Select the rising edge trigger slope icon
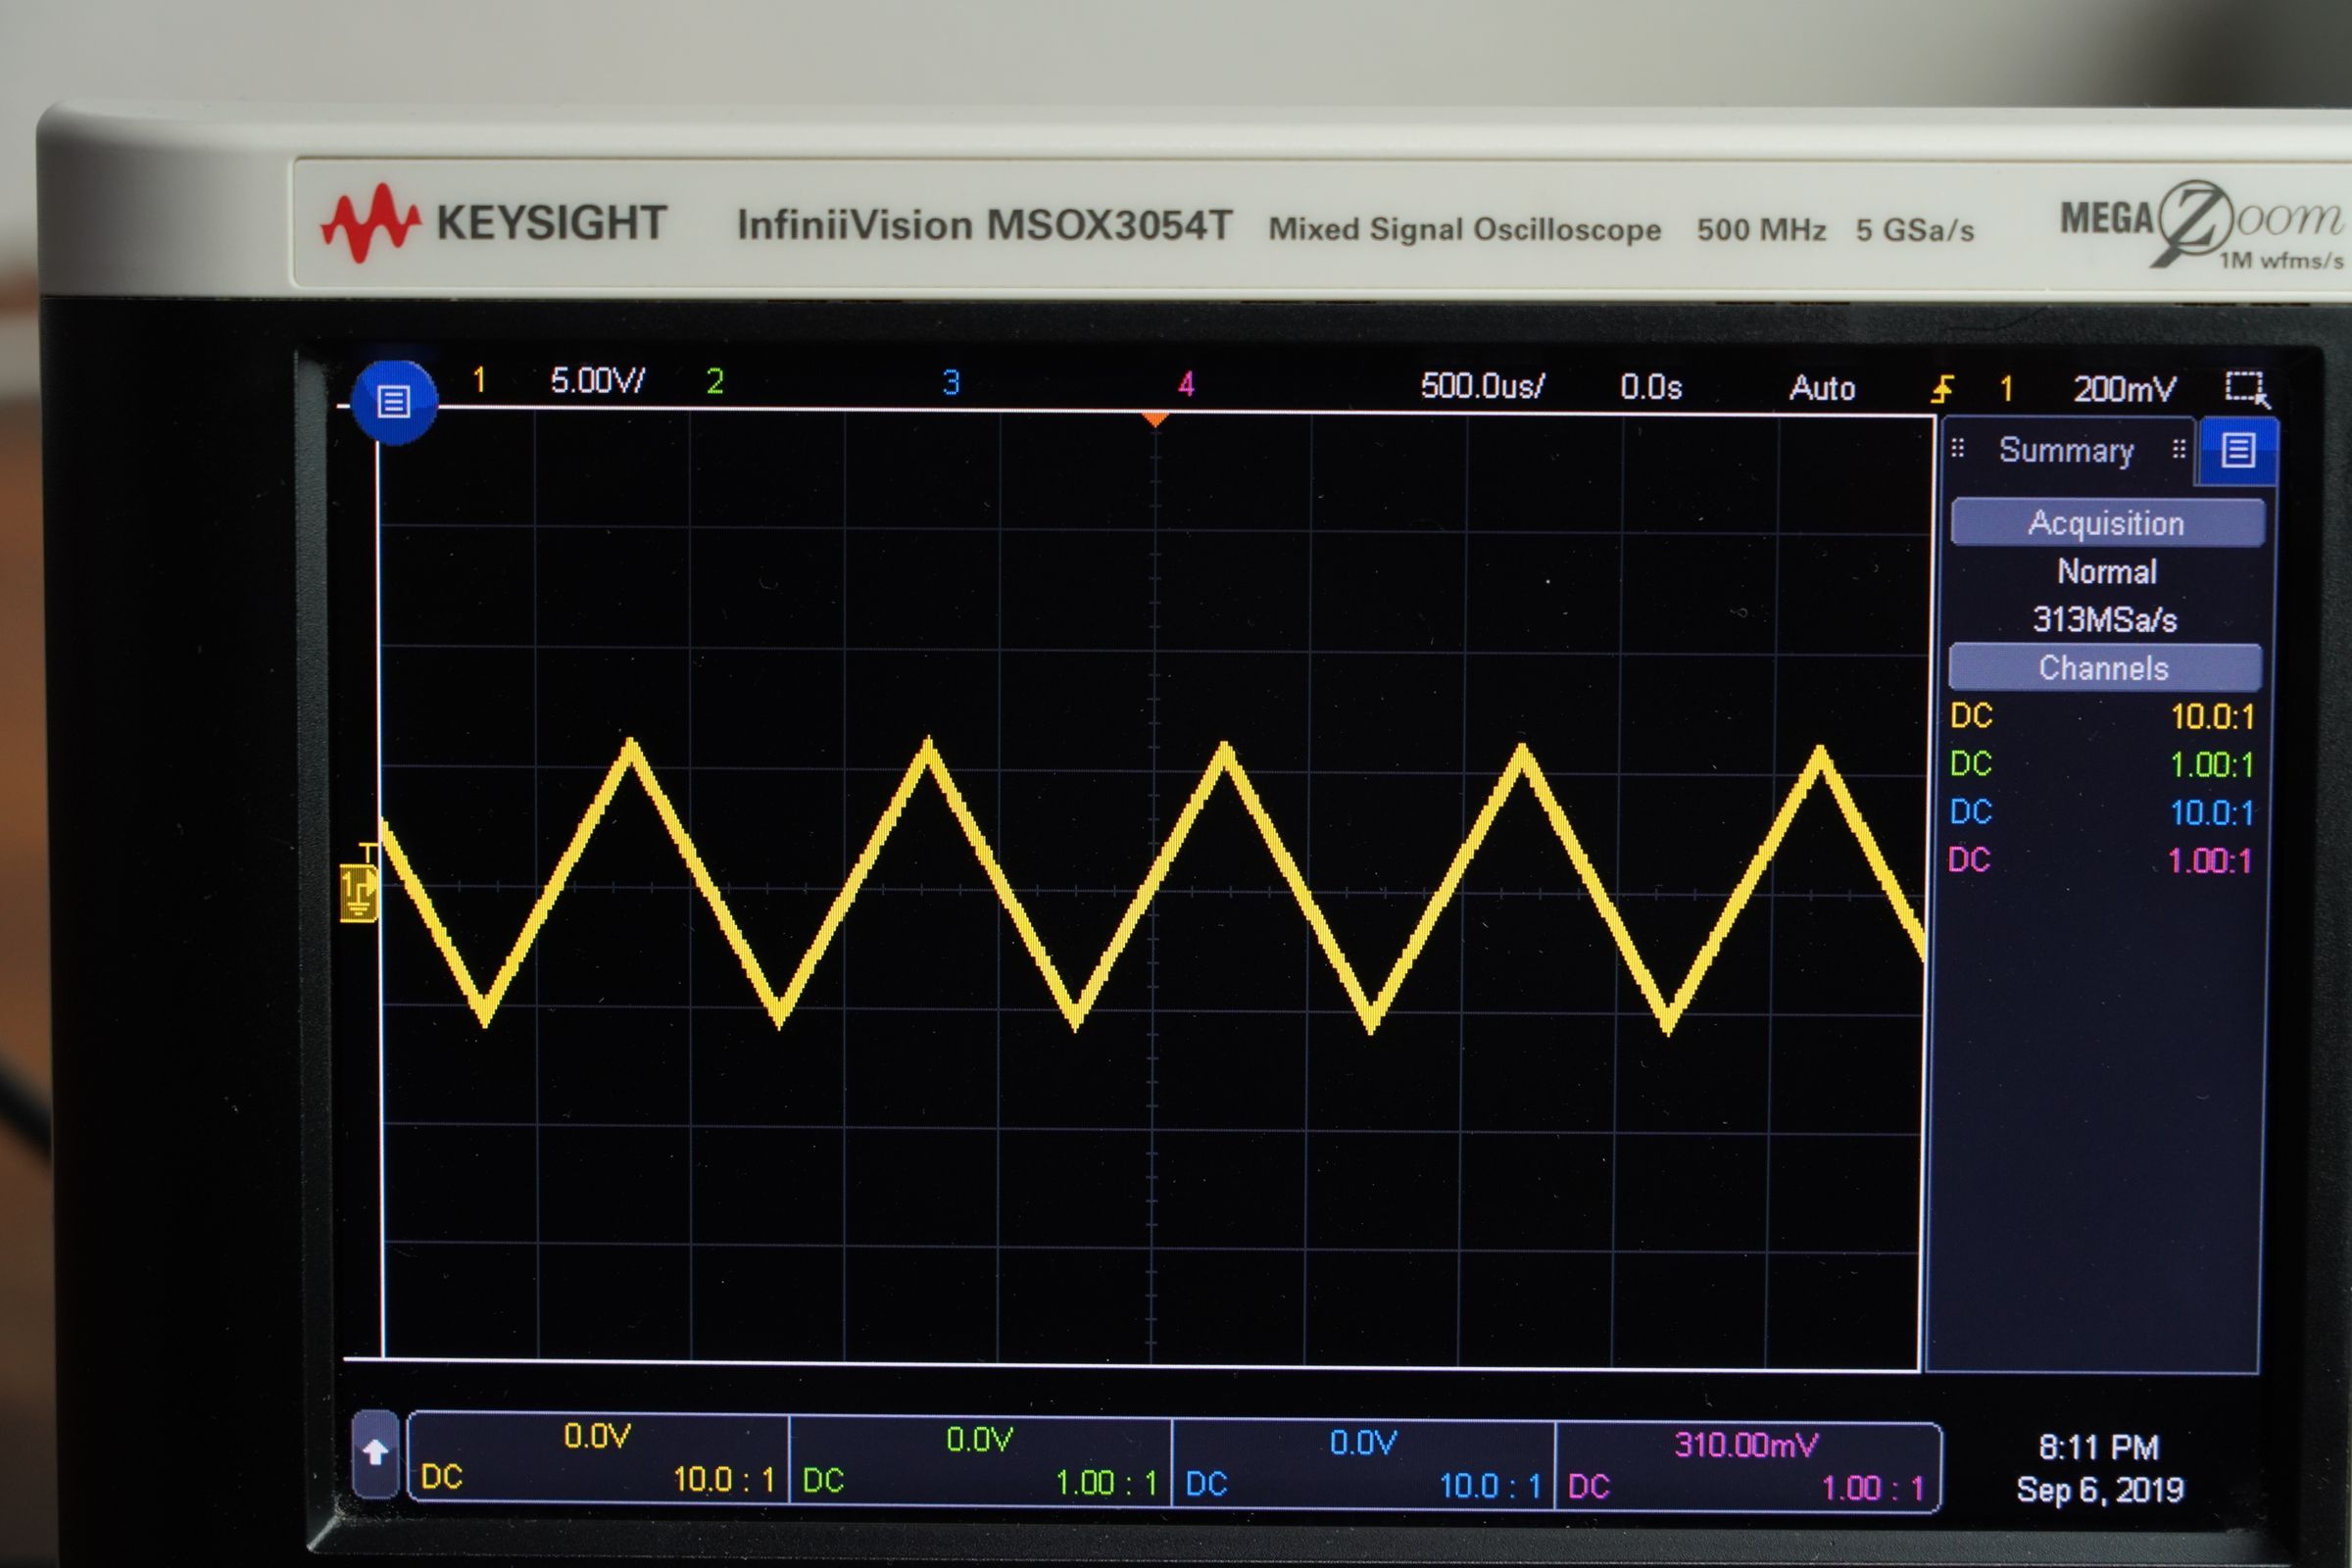The width and height of the screenshot is (2352, 1568). pyautogui.click(x=1944, y=389)
